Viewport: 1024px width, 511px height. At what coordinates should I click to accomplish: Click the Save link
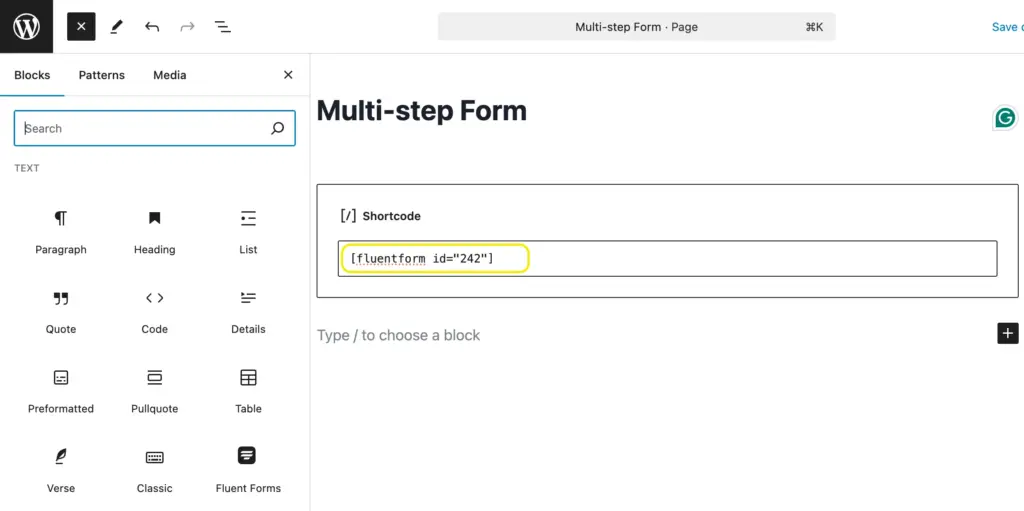pos(1004,27)
